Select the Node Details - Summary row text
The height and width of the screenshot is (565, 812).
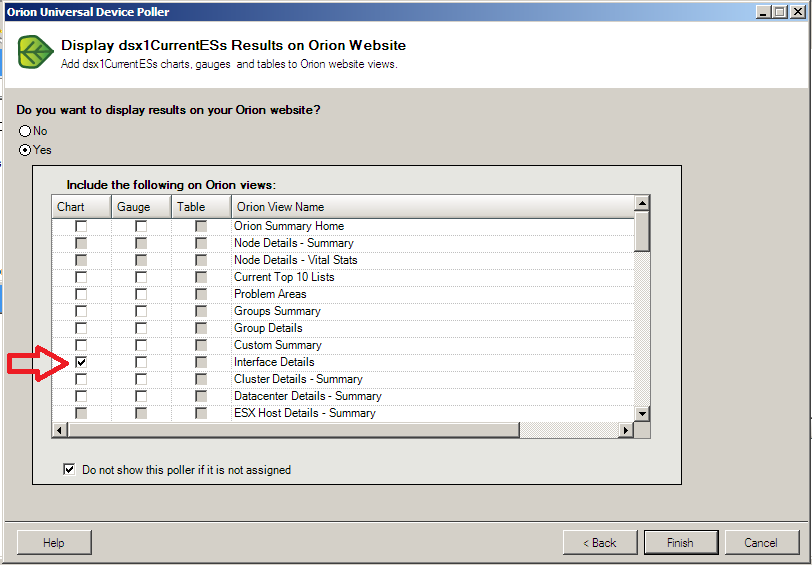pyautogui.click(x=293, y=243)
